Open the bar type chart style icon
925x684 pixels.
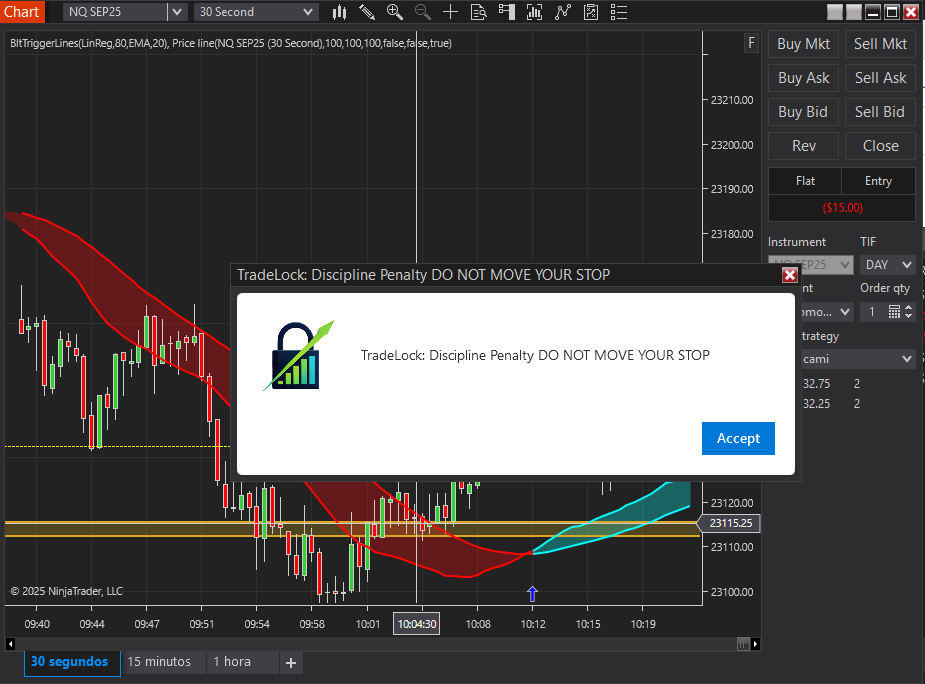point(339,12)
